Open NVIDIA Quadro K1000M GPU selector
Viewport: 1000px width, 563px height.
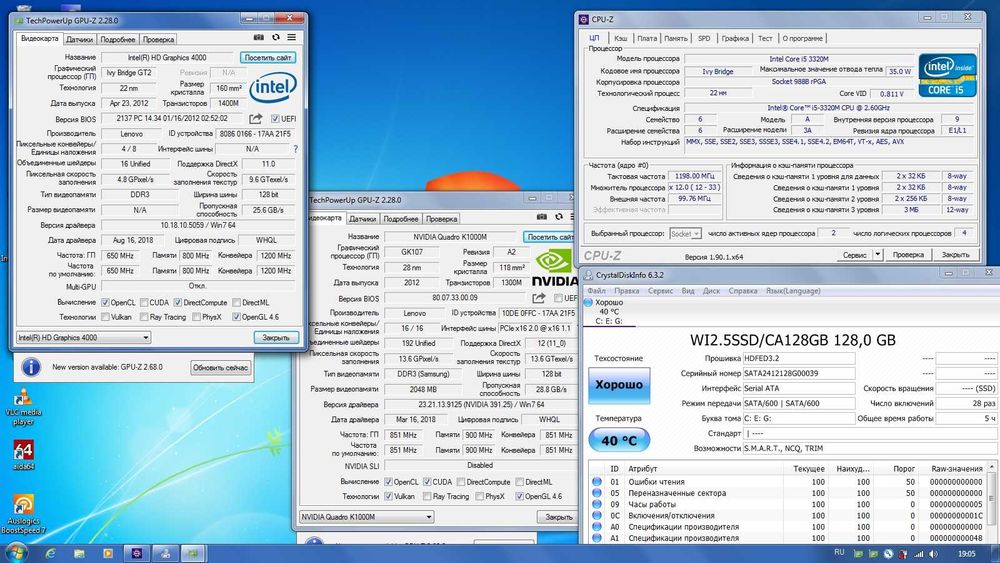367,517
